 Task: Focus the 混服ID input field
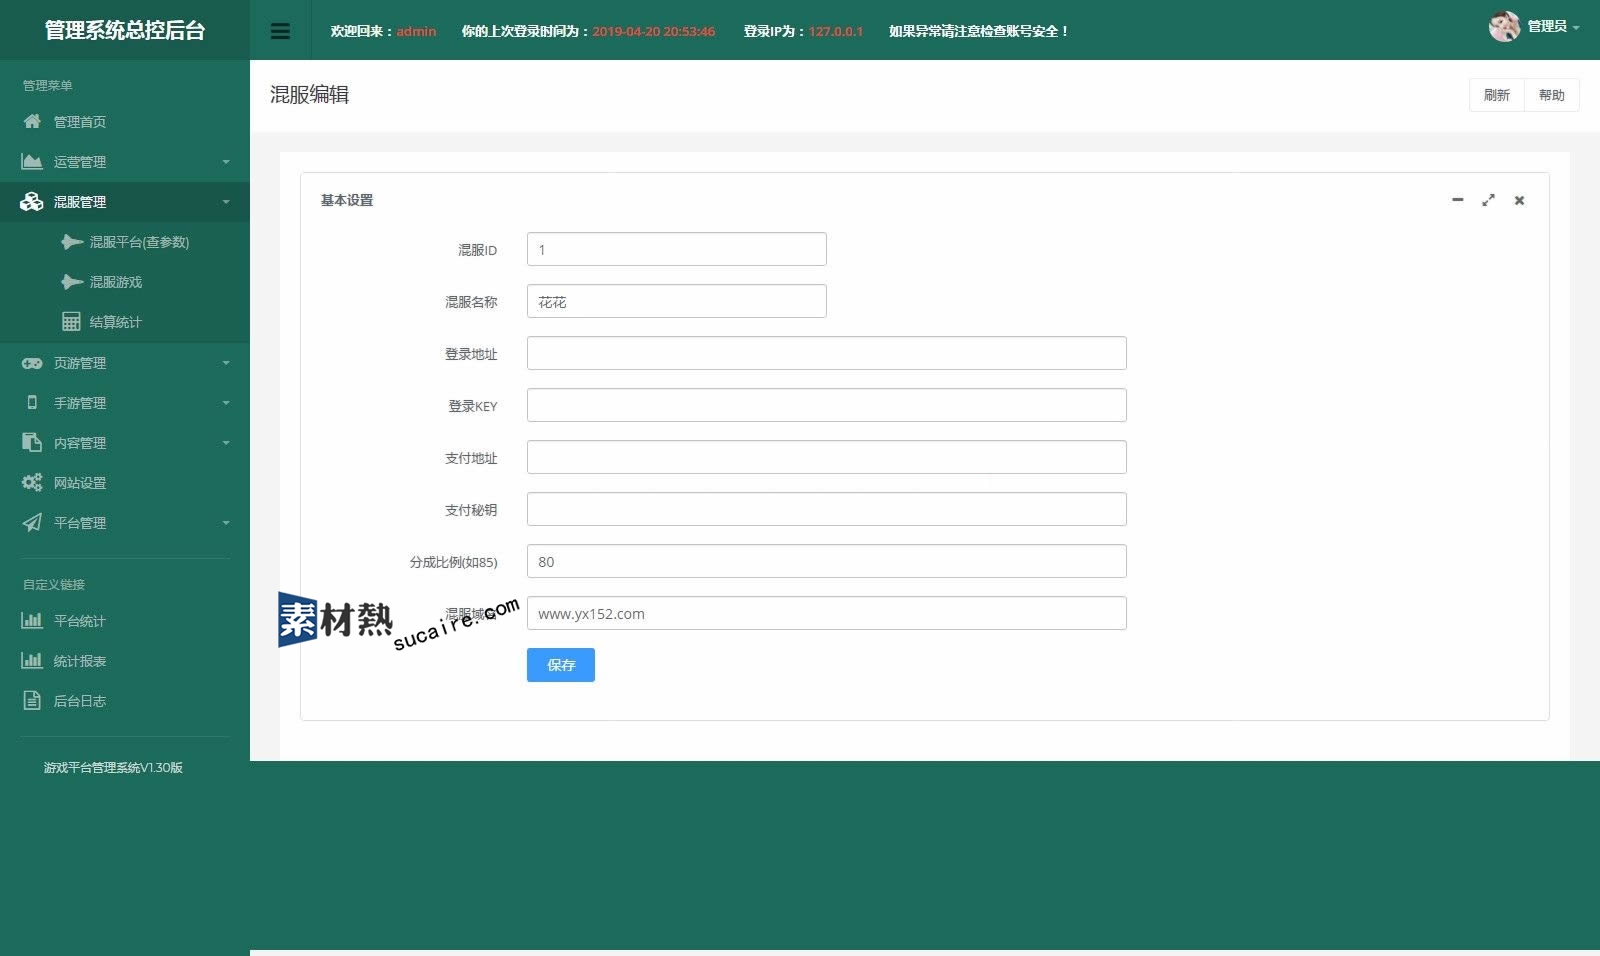point(677,249)
